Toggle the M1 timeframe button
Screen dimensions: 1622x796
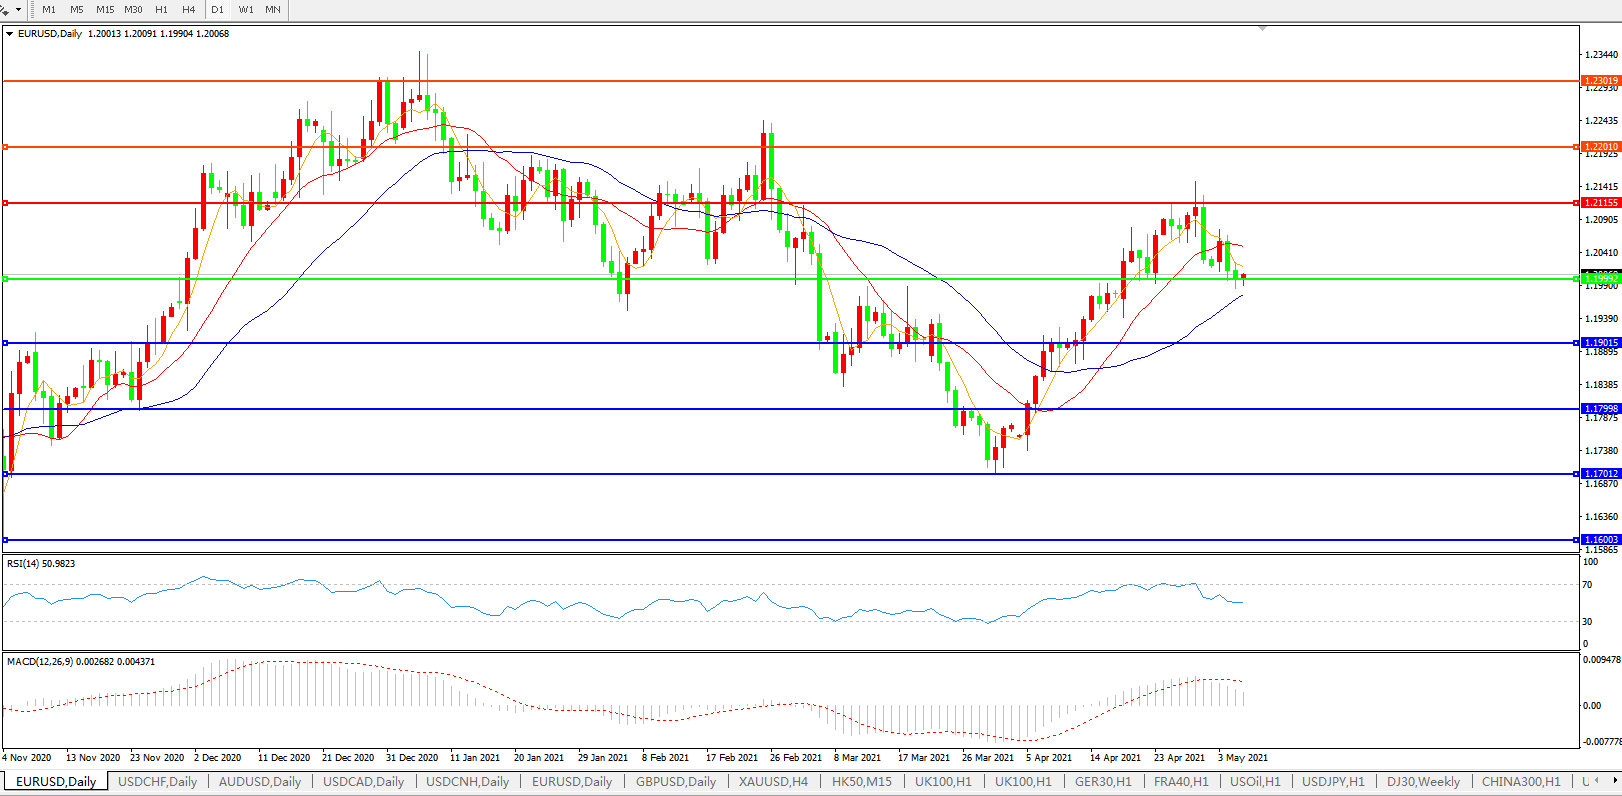click(49, 9)
